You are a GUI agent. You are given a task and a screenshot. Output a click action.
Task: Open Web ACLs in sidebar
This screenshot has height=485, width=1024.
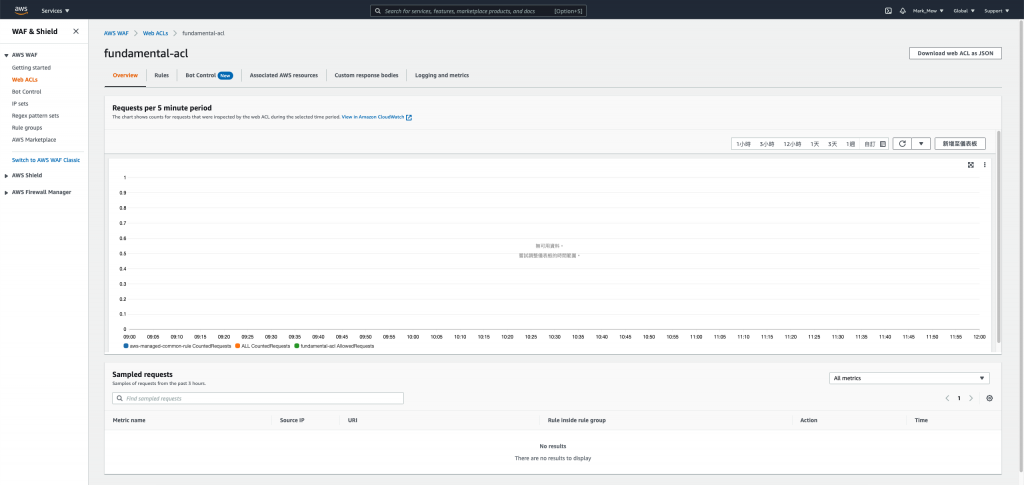coord(25,80)
